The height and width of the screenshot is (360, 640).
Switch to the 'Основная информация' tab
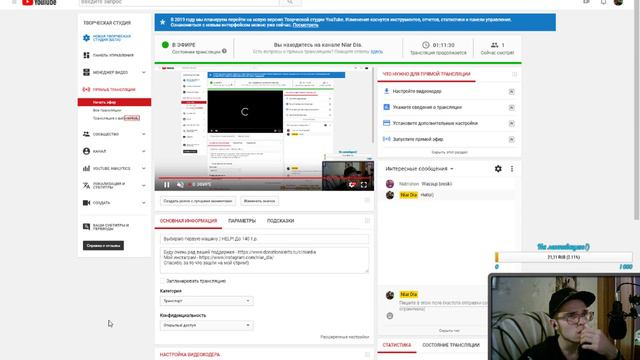point(188,221)
